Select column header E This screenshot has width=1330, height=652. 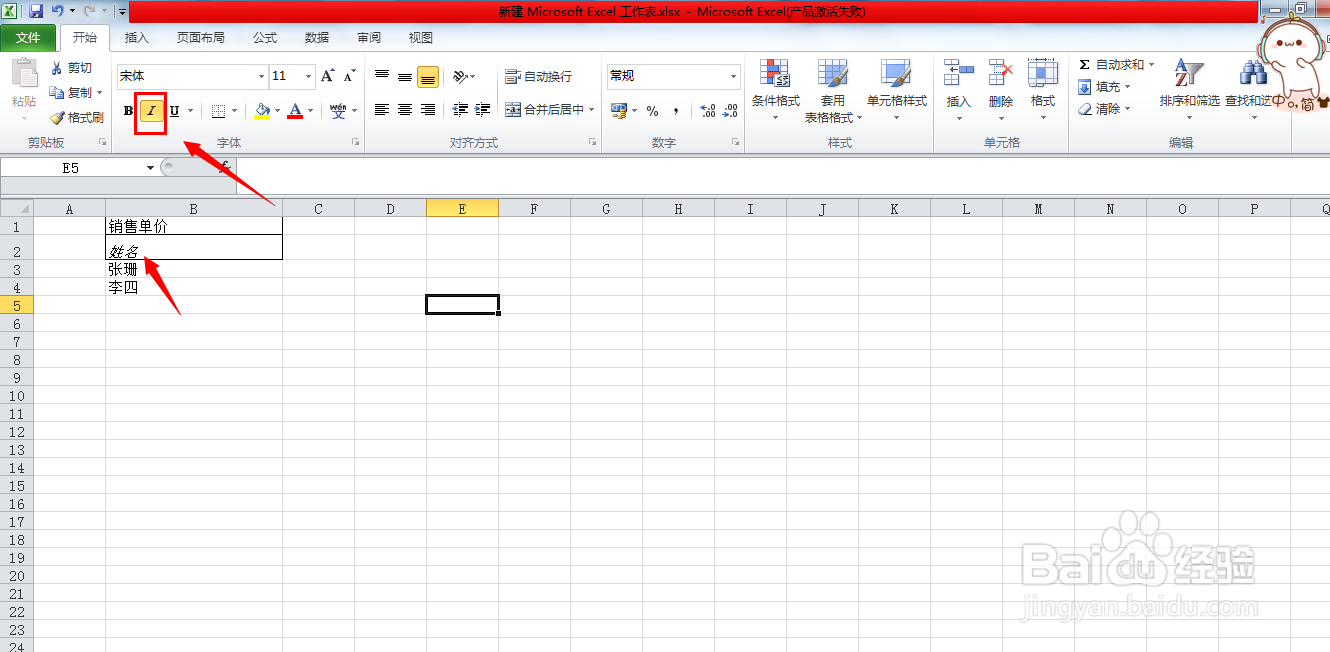pos(462,209)
